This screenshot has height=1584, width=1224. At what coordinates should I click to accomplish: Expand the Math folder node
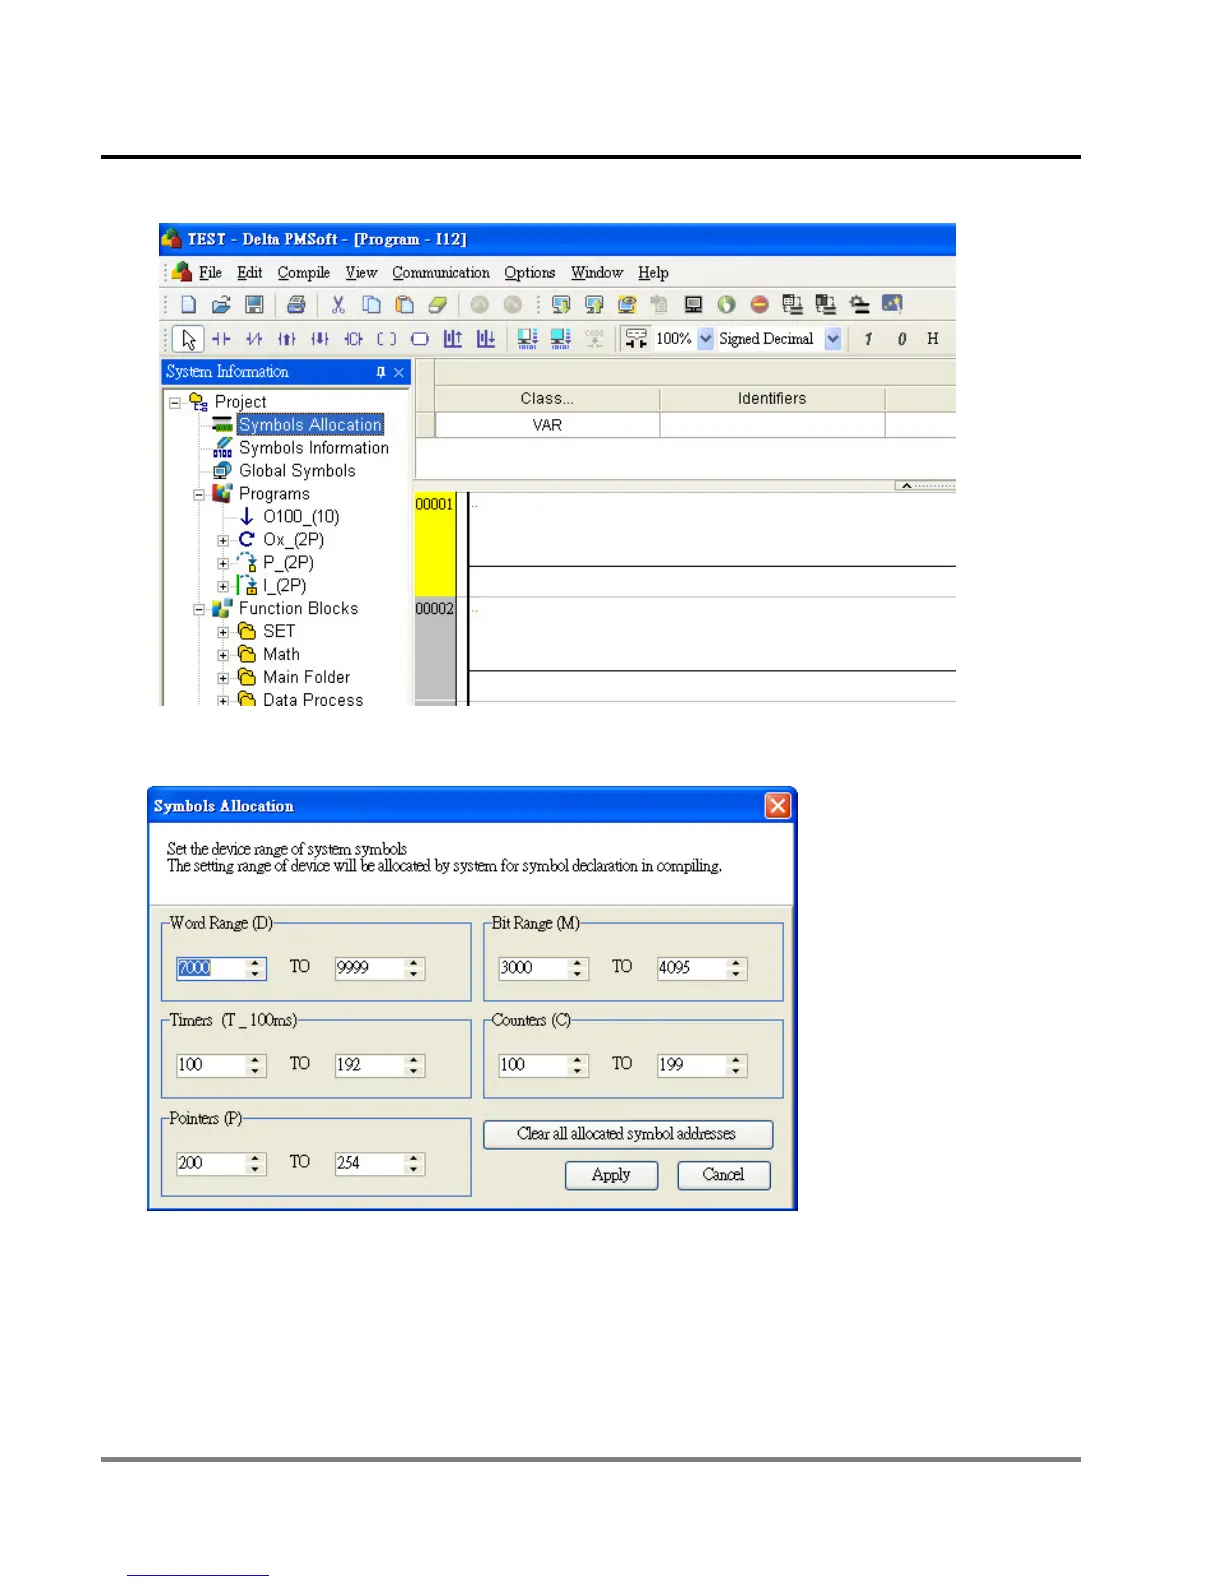click(223, 655)
